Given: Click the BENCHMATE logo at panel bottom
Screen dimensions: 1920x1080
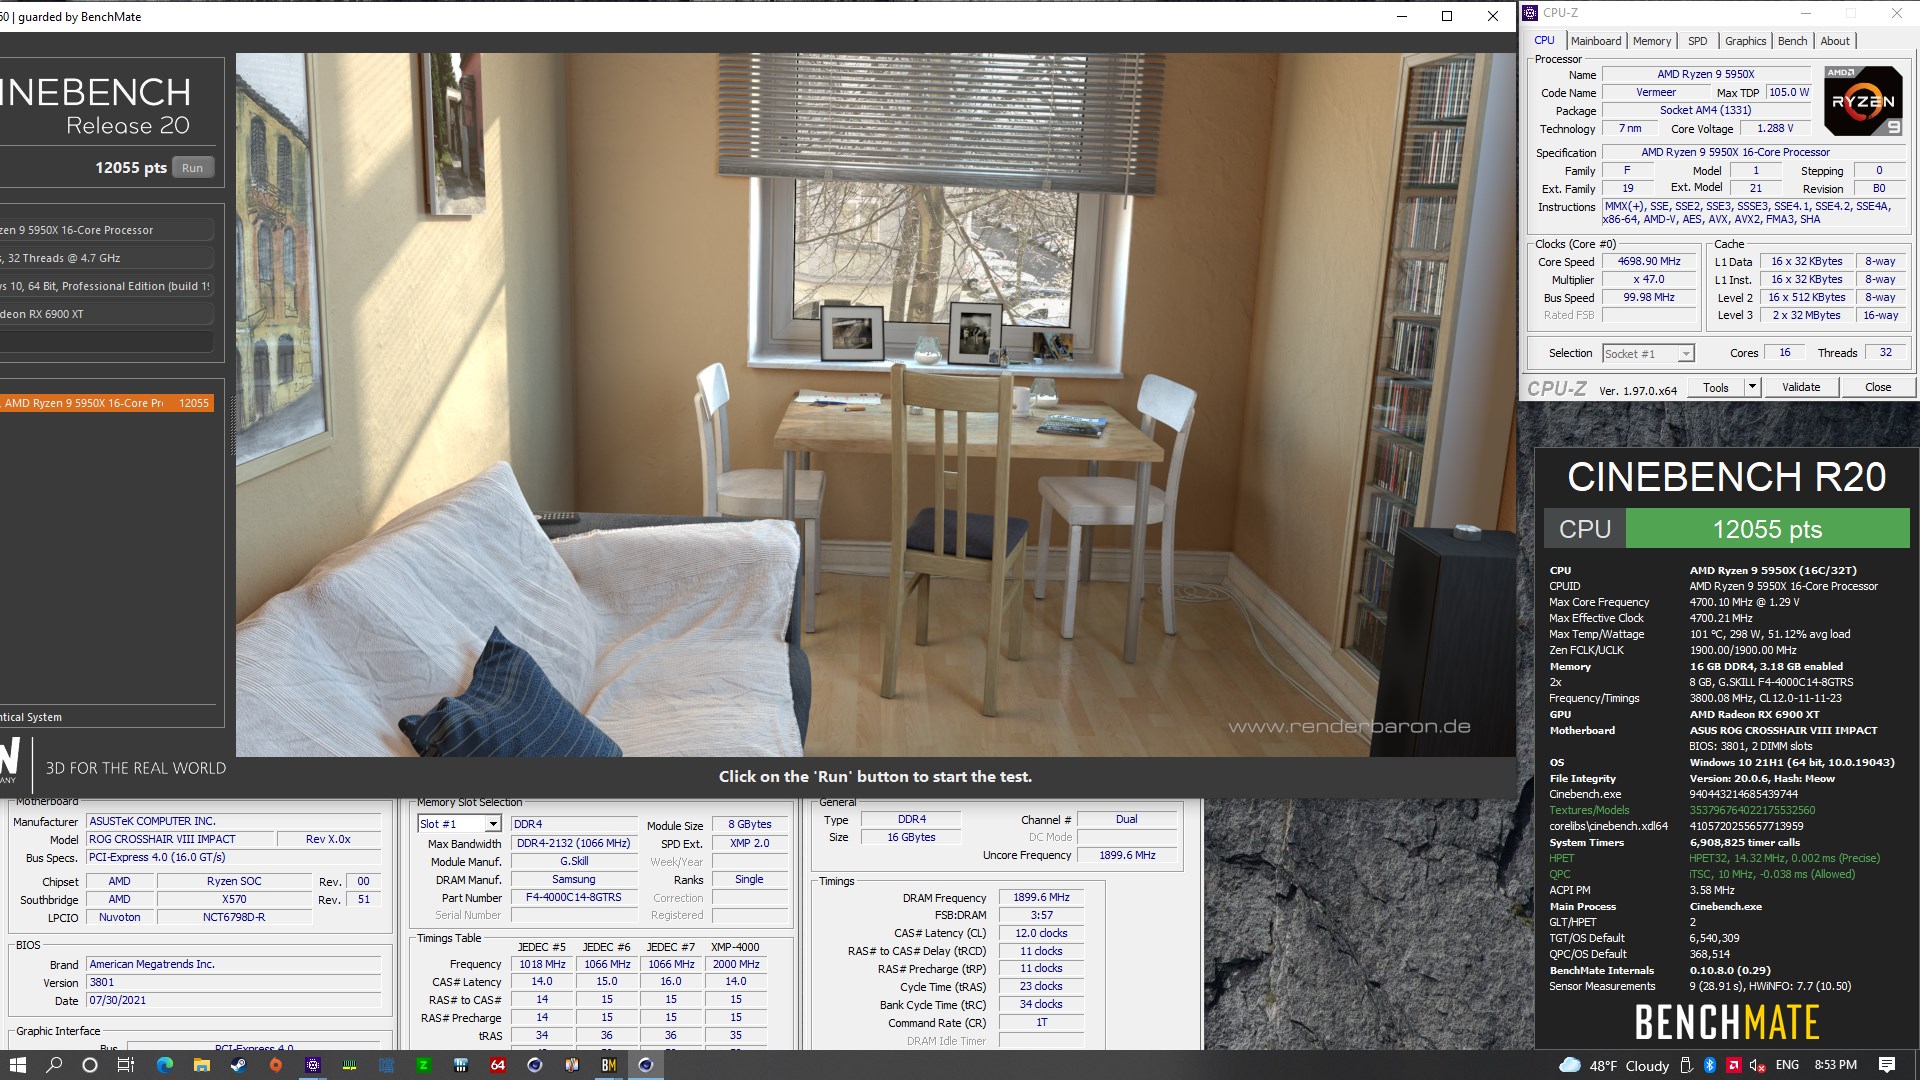Looking at the screenshot, I should (x=1727, y=1023).
